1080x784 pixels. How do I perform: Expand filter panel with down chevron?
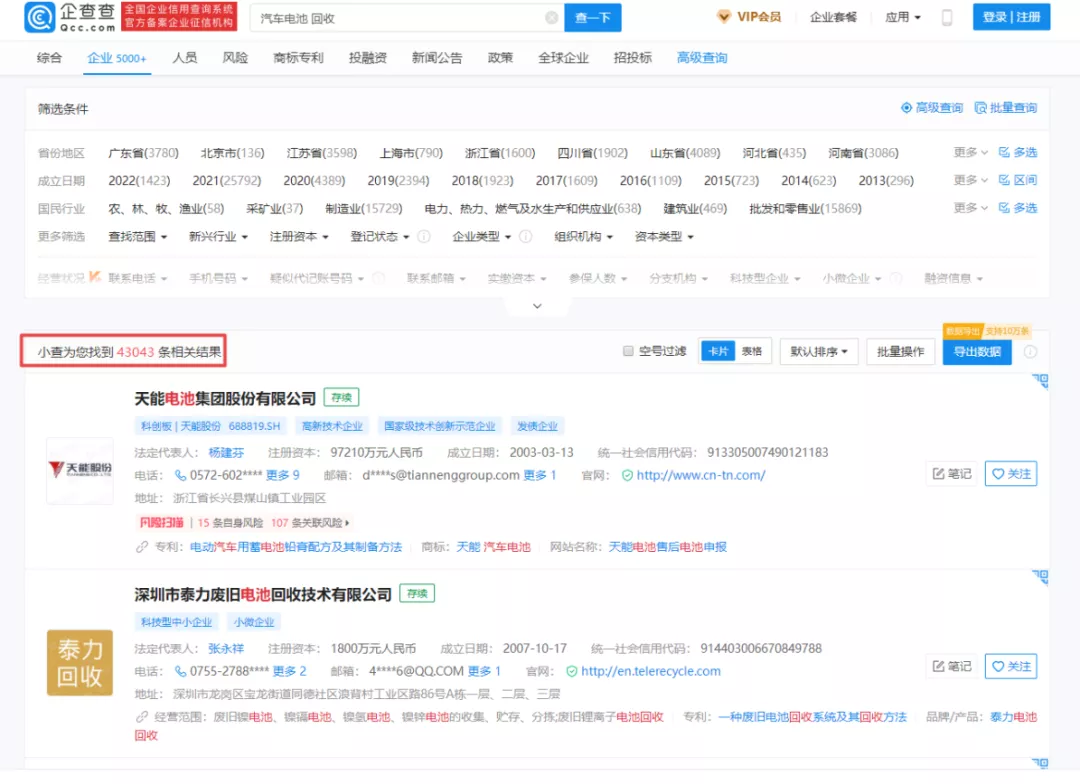537,306
